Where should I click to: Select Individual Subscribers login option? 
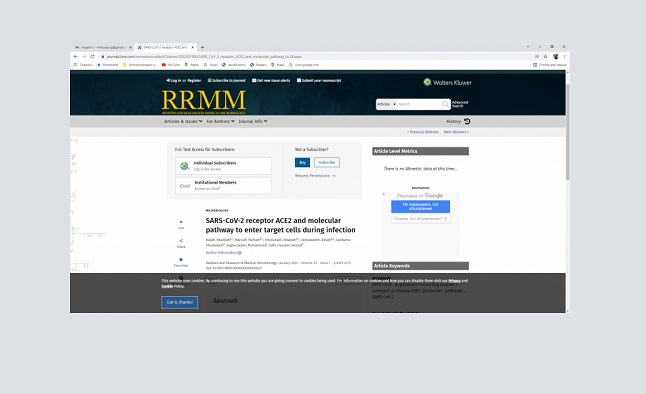click(x=223, y=166)
